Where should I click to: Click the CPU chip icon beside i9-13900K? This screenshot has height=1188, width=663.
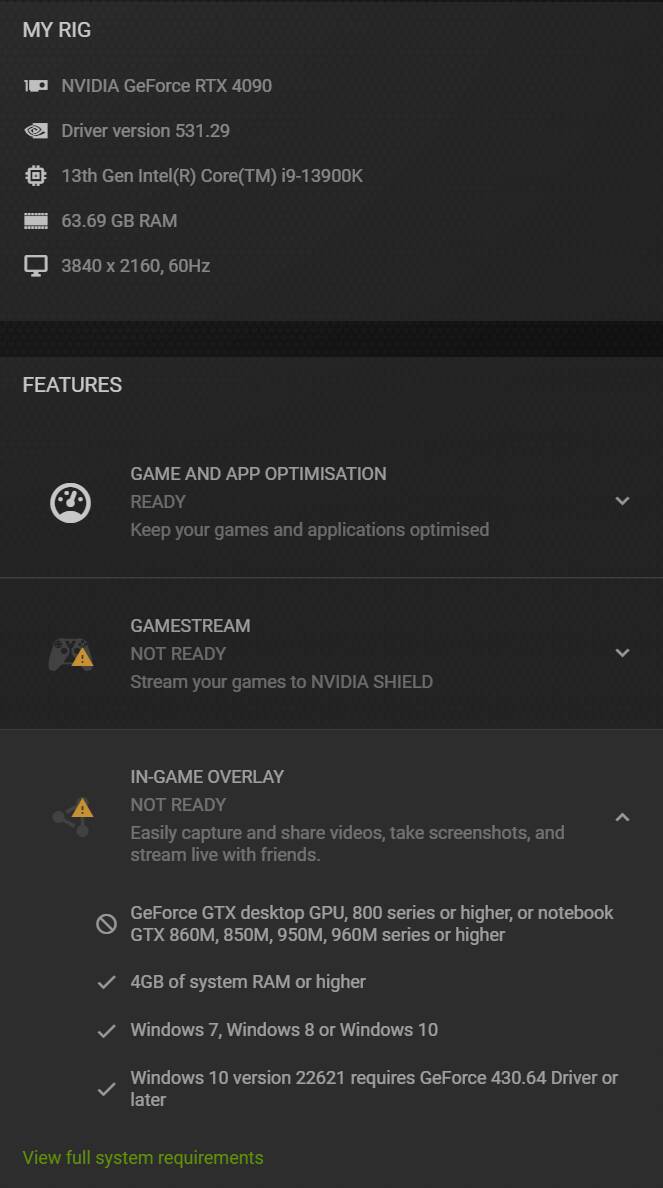[36, 176]
